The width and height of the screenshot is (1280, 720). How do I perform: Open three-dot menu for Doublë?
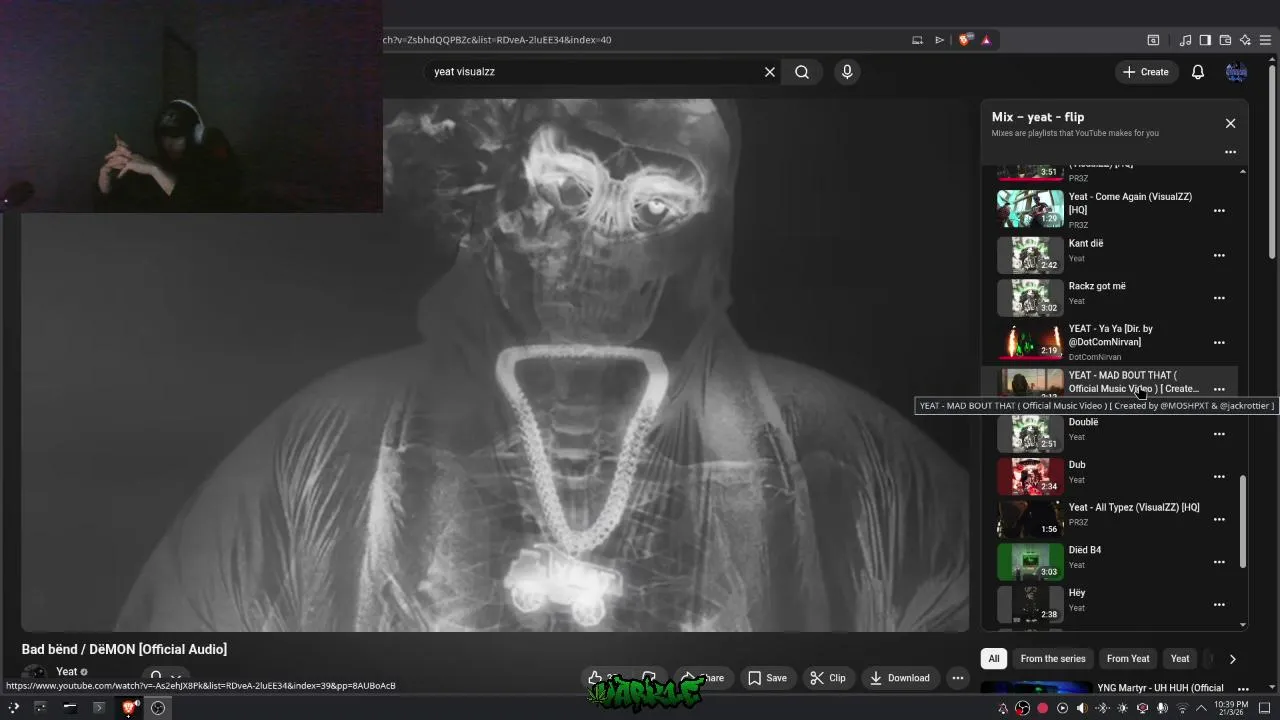tap(1219, 434)
